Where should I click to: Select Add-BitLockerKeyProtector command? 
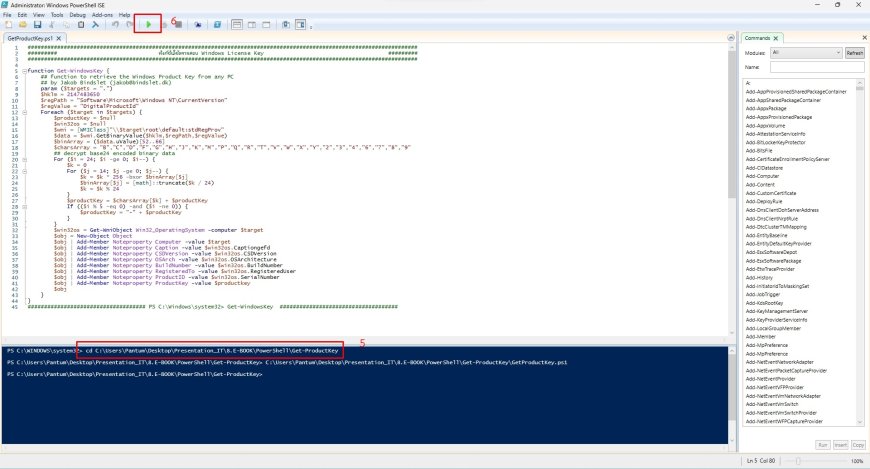click(776, 143)
